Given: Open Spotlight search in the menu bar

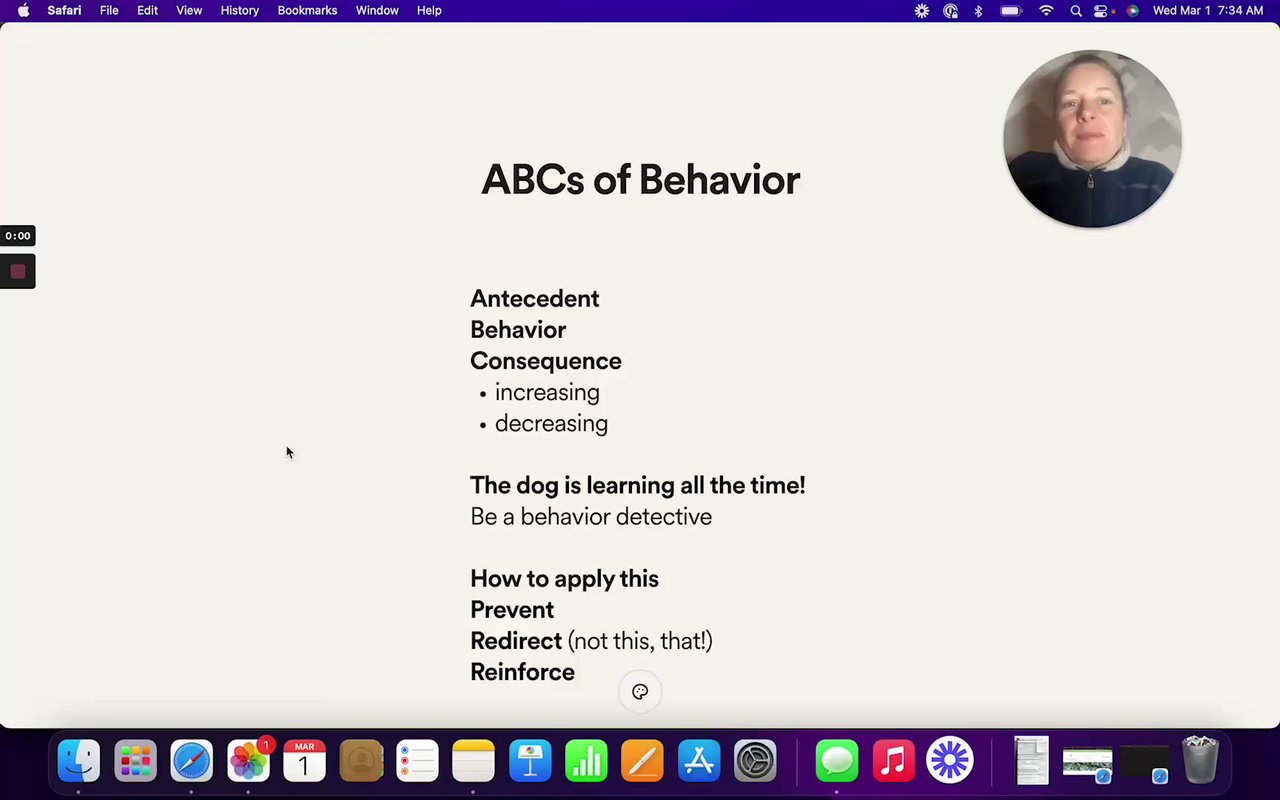Looking at the screenshot, I should [x=1075, y=10].
